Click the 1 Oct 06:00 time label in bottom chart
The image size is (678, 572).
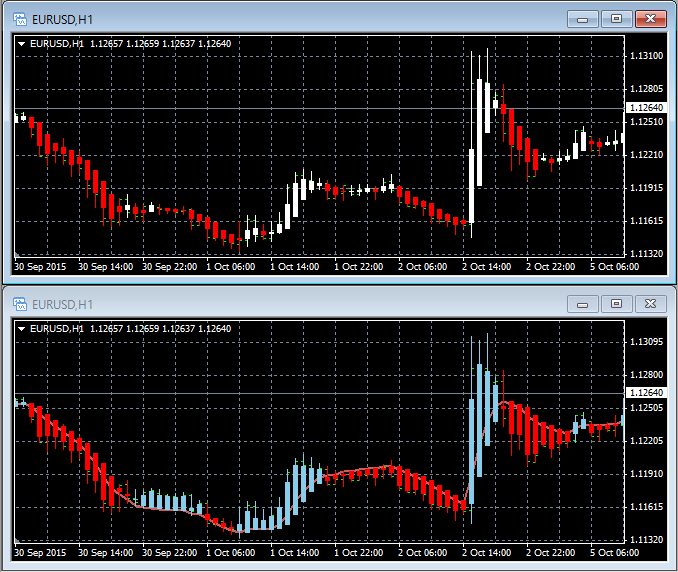click(230, 553)
